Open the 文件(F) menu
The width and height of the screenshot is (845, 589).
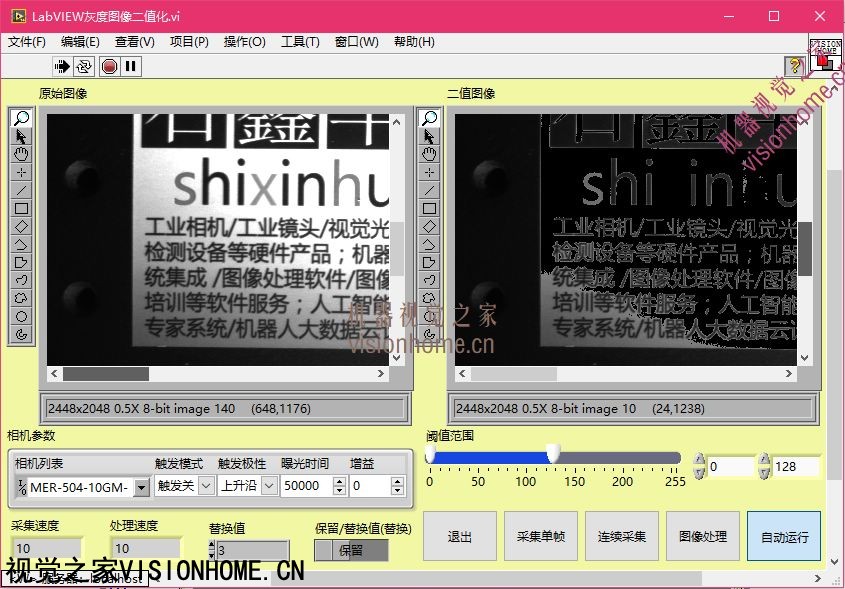(x=27, y=42)
